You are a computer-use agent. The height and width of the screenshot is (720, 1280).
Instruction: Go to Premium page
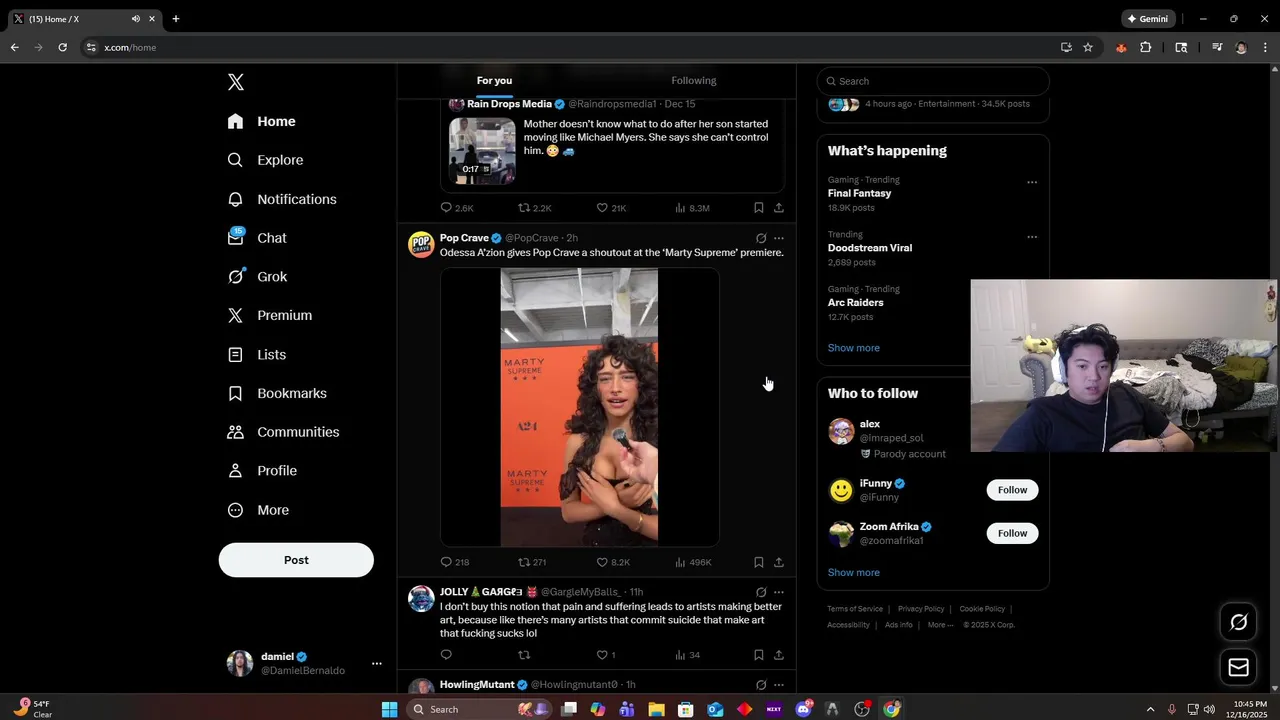tap(270, 315)
